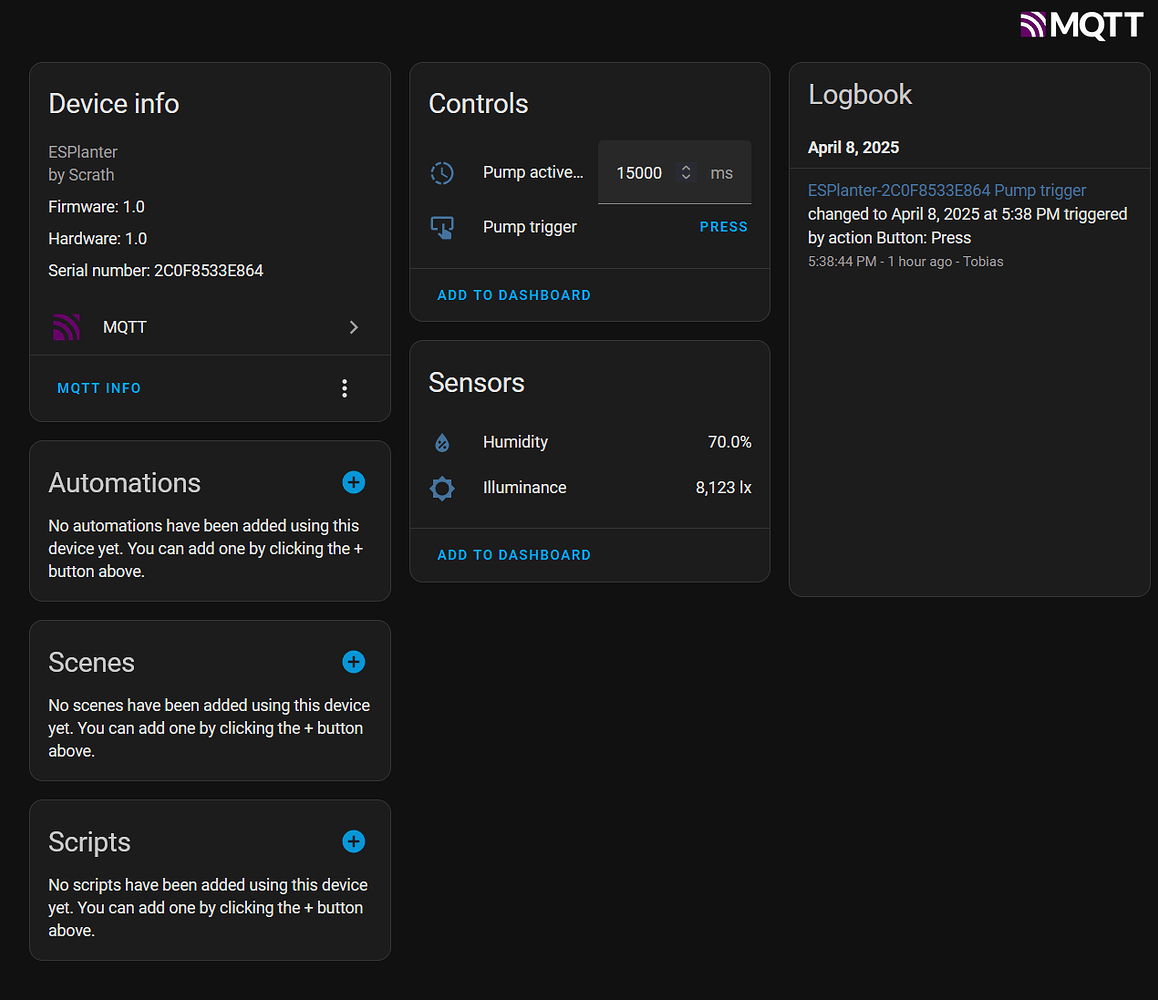The height and width of the screenshot is (1000, 1158).
Task: Click ADD TO DASHBOARD under Controls
Action: (x=513, y=295)
